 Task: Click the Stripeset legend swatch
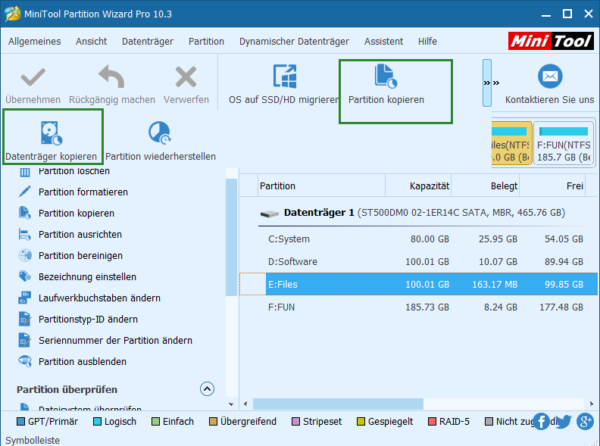(x=295, y=422)
